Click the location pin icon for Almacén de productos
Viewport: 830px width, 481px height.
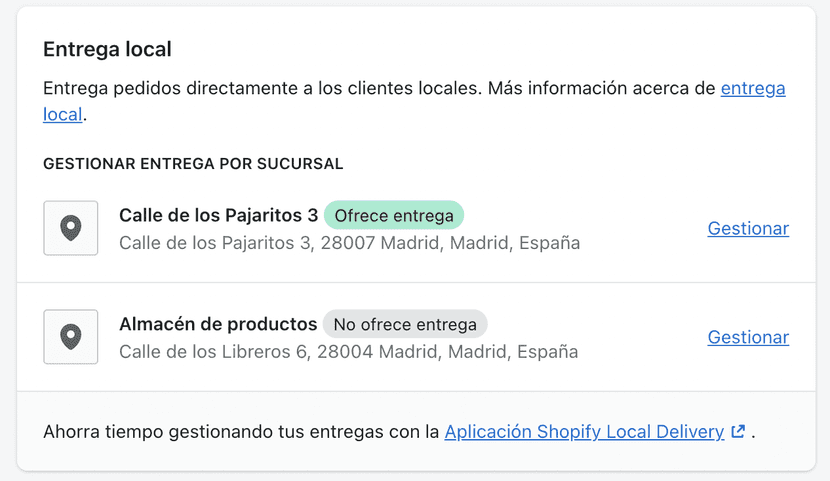[x=70, y=337]
